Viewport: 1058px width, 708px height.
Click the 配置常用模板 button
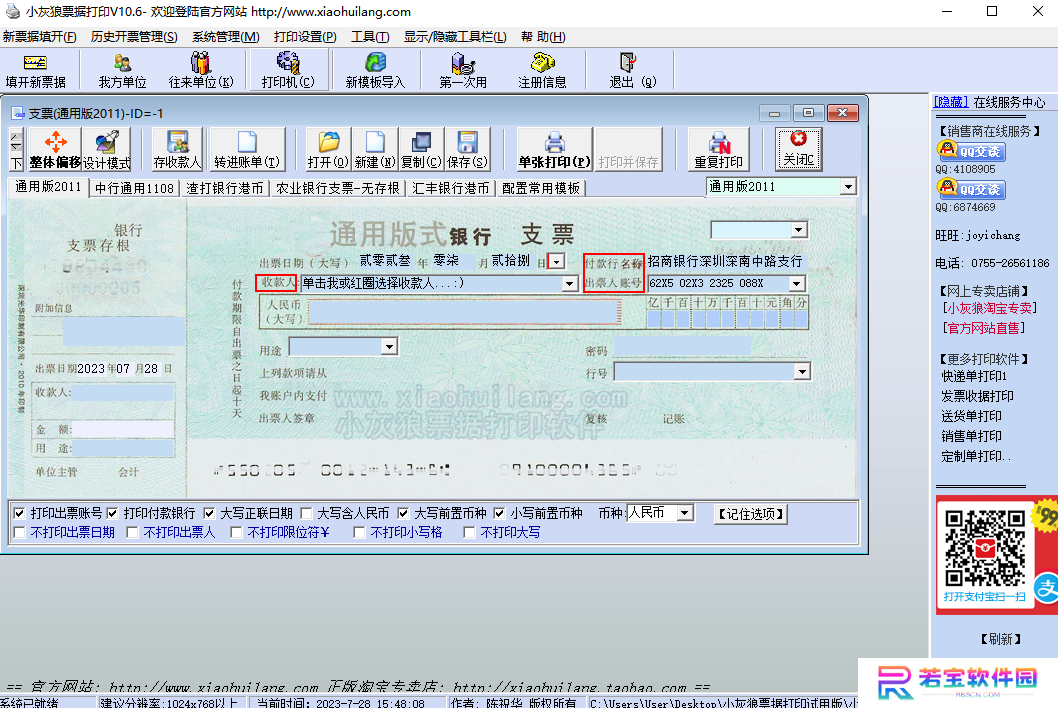click(541, 188)
